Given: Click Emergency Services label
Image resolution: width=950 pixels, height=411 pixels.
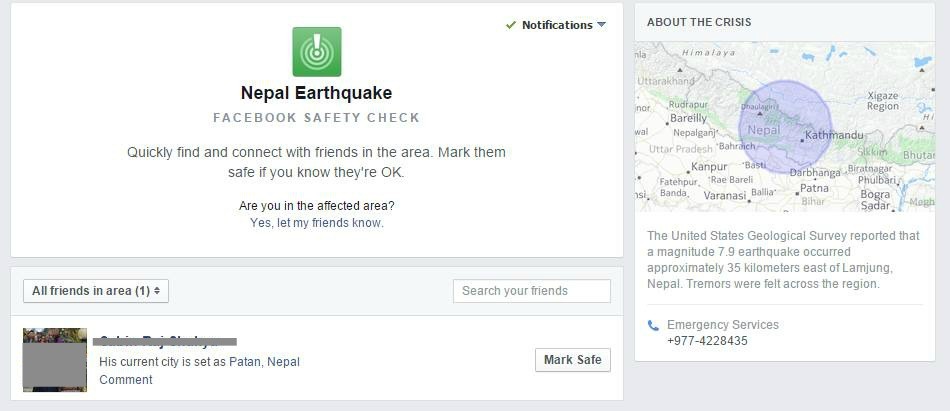Looking at the screenshot, I should (723, 325).
